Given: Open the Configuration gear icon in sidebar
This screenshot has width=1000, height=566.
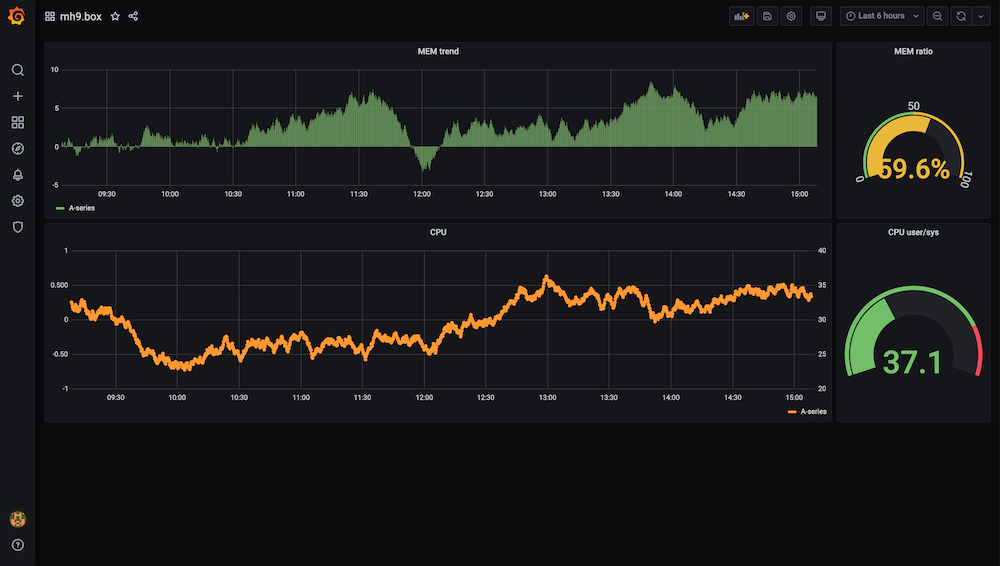Looking at the screenshot, I should [18, 201].
